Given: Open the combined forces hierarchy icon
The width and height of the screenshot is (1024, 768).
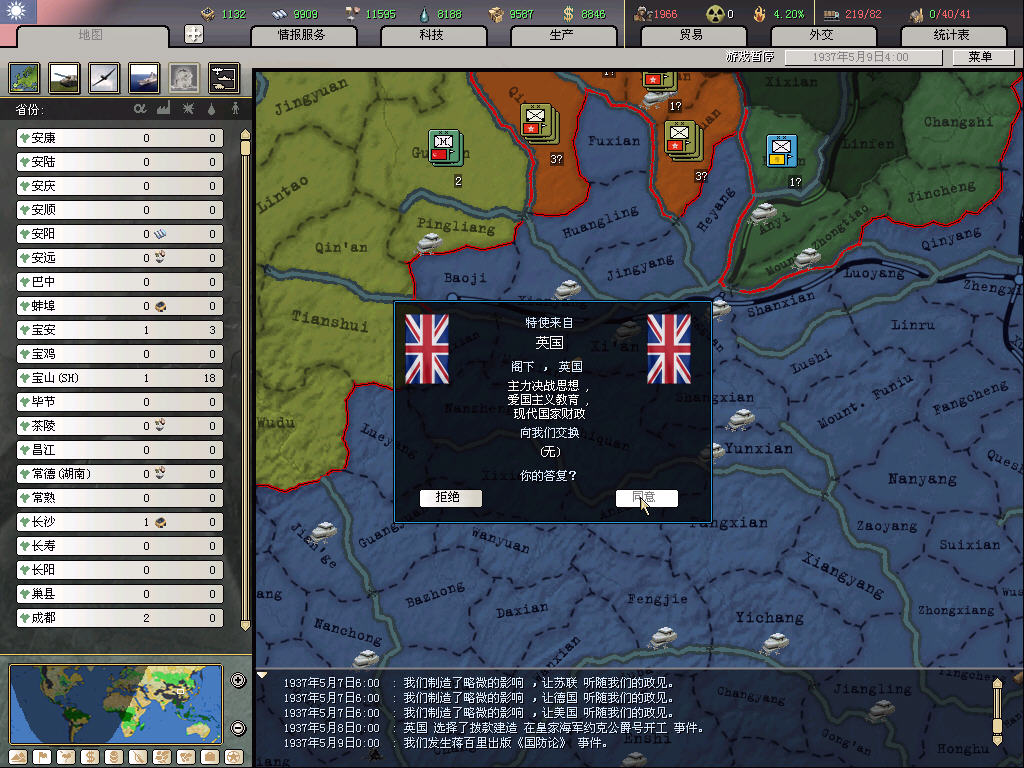Looking at the screenshot, I should (224, 78).
